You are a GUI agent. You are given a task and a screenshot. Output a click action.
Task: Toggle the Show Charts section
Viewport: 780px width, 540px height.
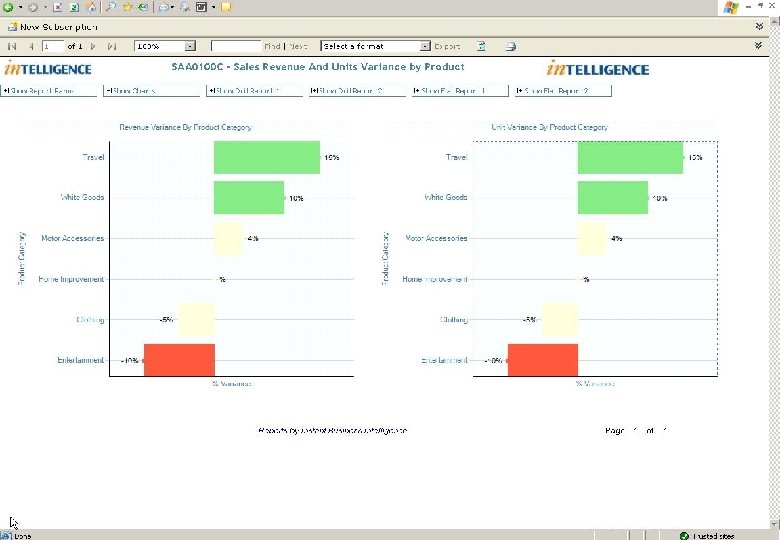151,91
